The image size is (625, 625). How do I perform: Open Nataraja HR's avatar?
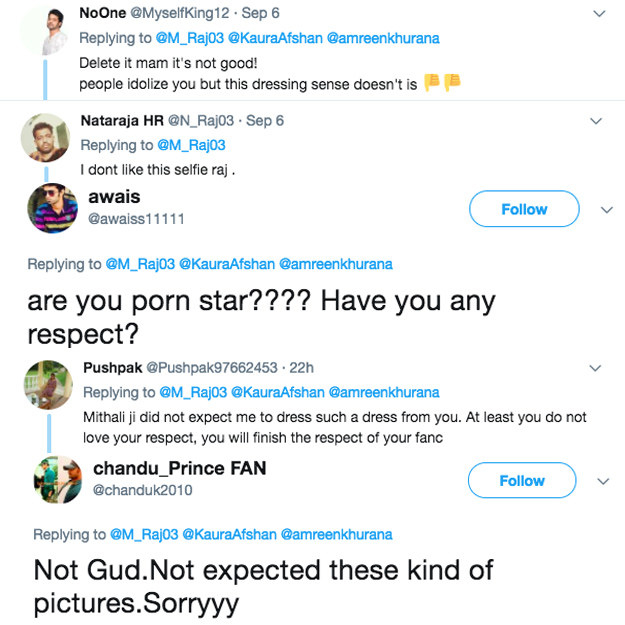pos(45,138)
